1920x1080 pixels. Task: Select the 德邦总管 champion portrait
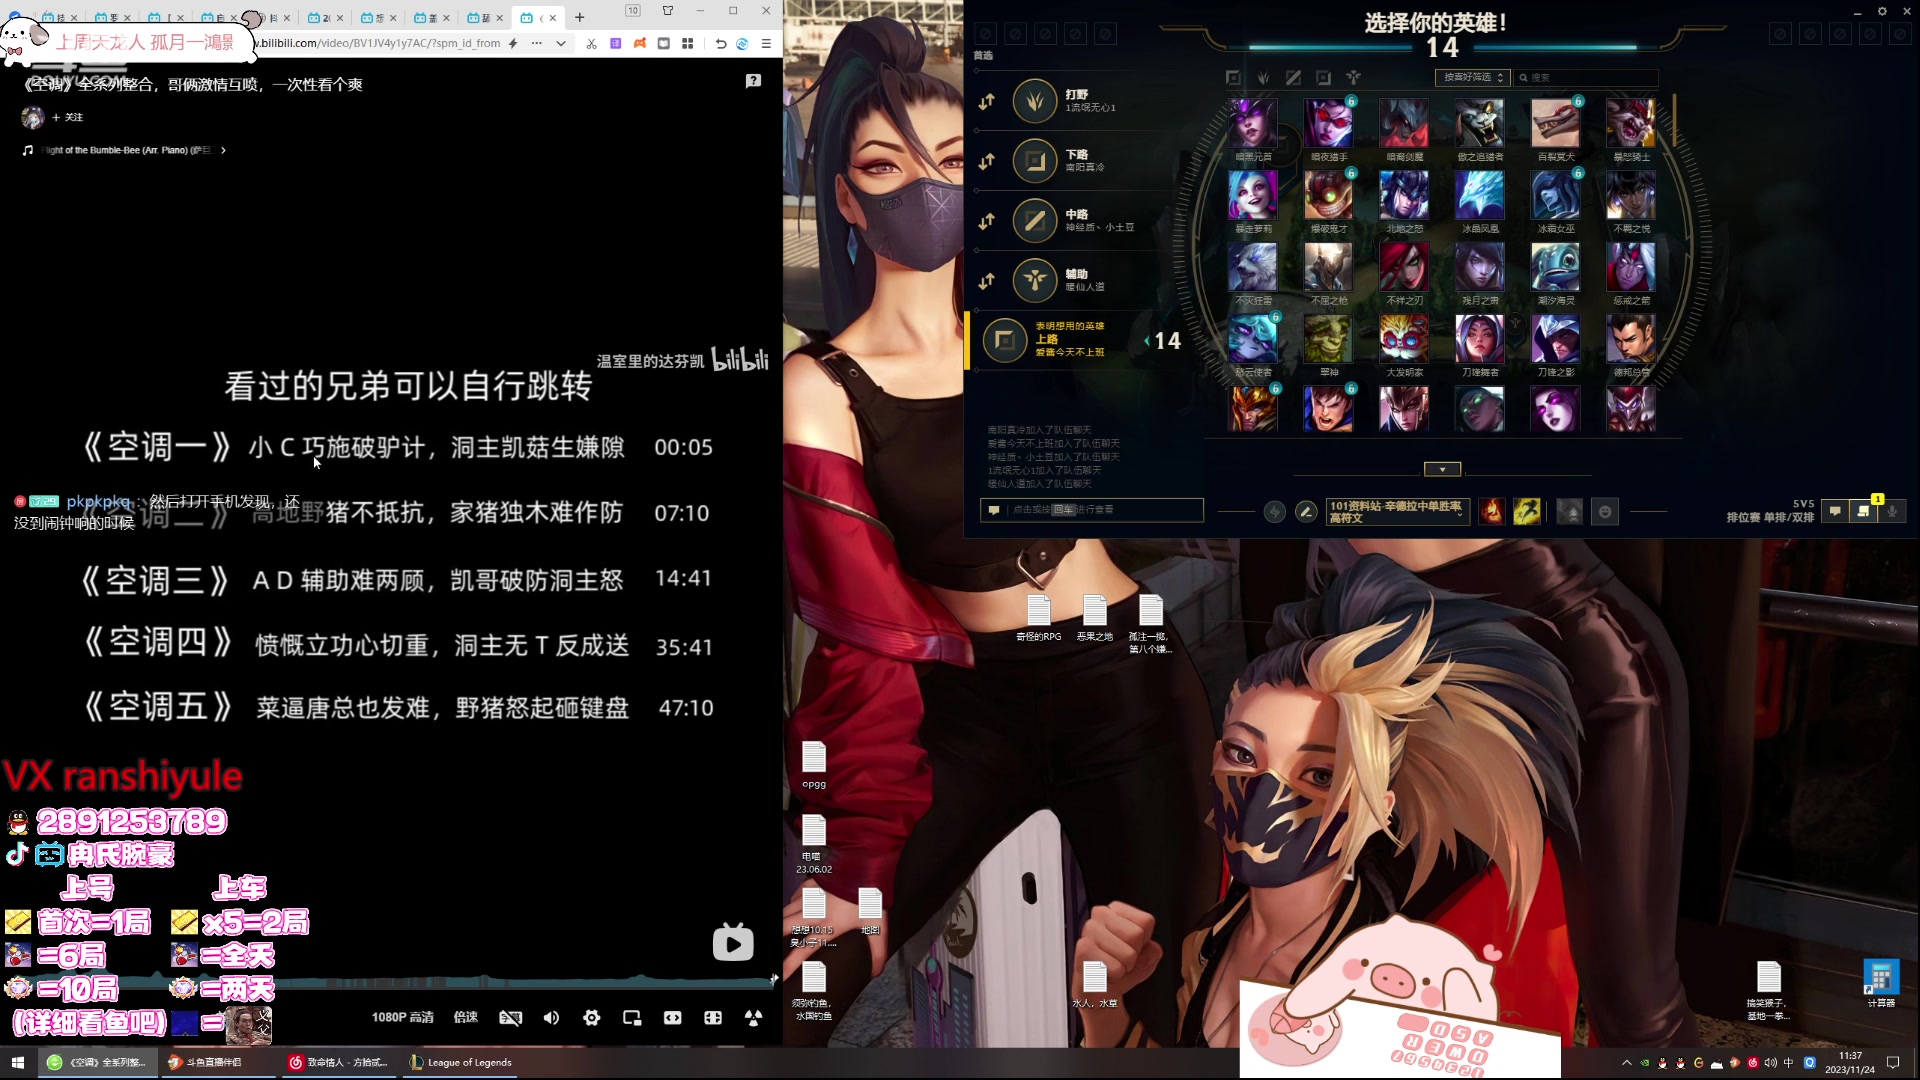click(x=1631, y=339)
